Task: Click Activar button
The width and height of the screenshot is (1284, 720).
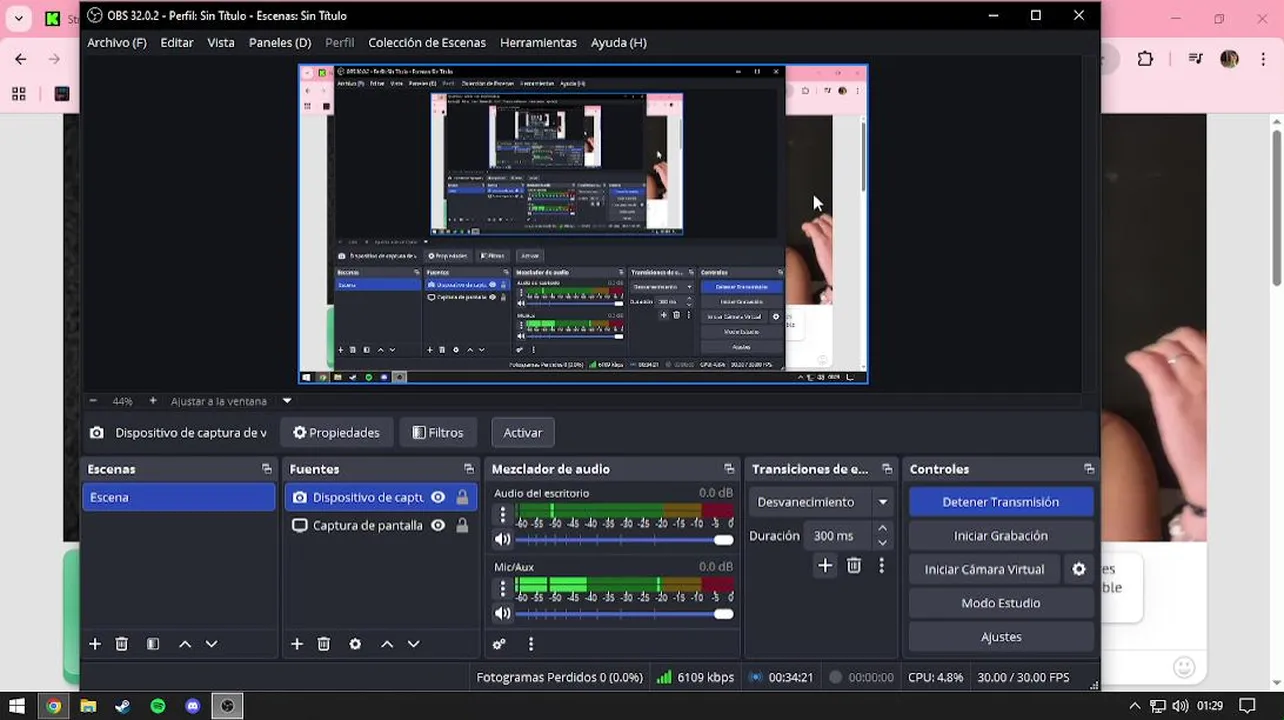Action: pos(523,433)
